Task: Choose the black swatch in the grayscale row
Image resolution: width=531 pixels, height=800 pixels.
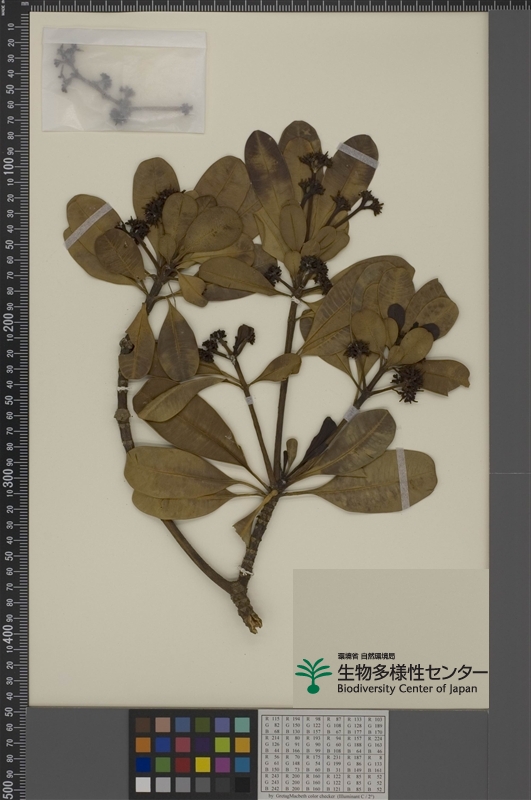Action: pos(242,784)
